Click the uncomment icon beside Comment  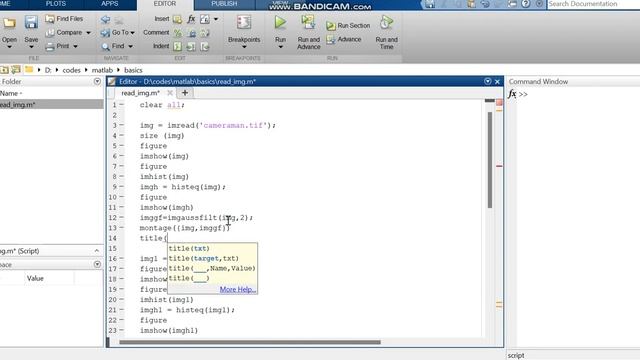tap(191, 33)
